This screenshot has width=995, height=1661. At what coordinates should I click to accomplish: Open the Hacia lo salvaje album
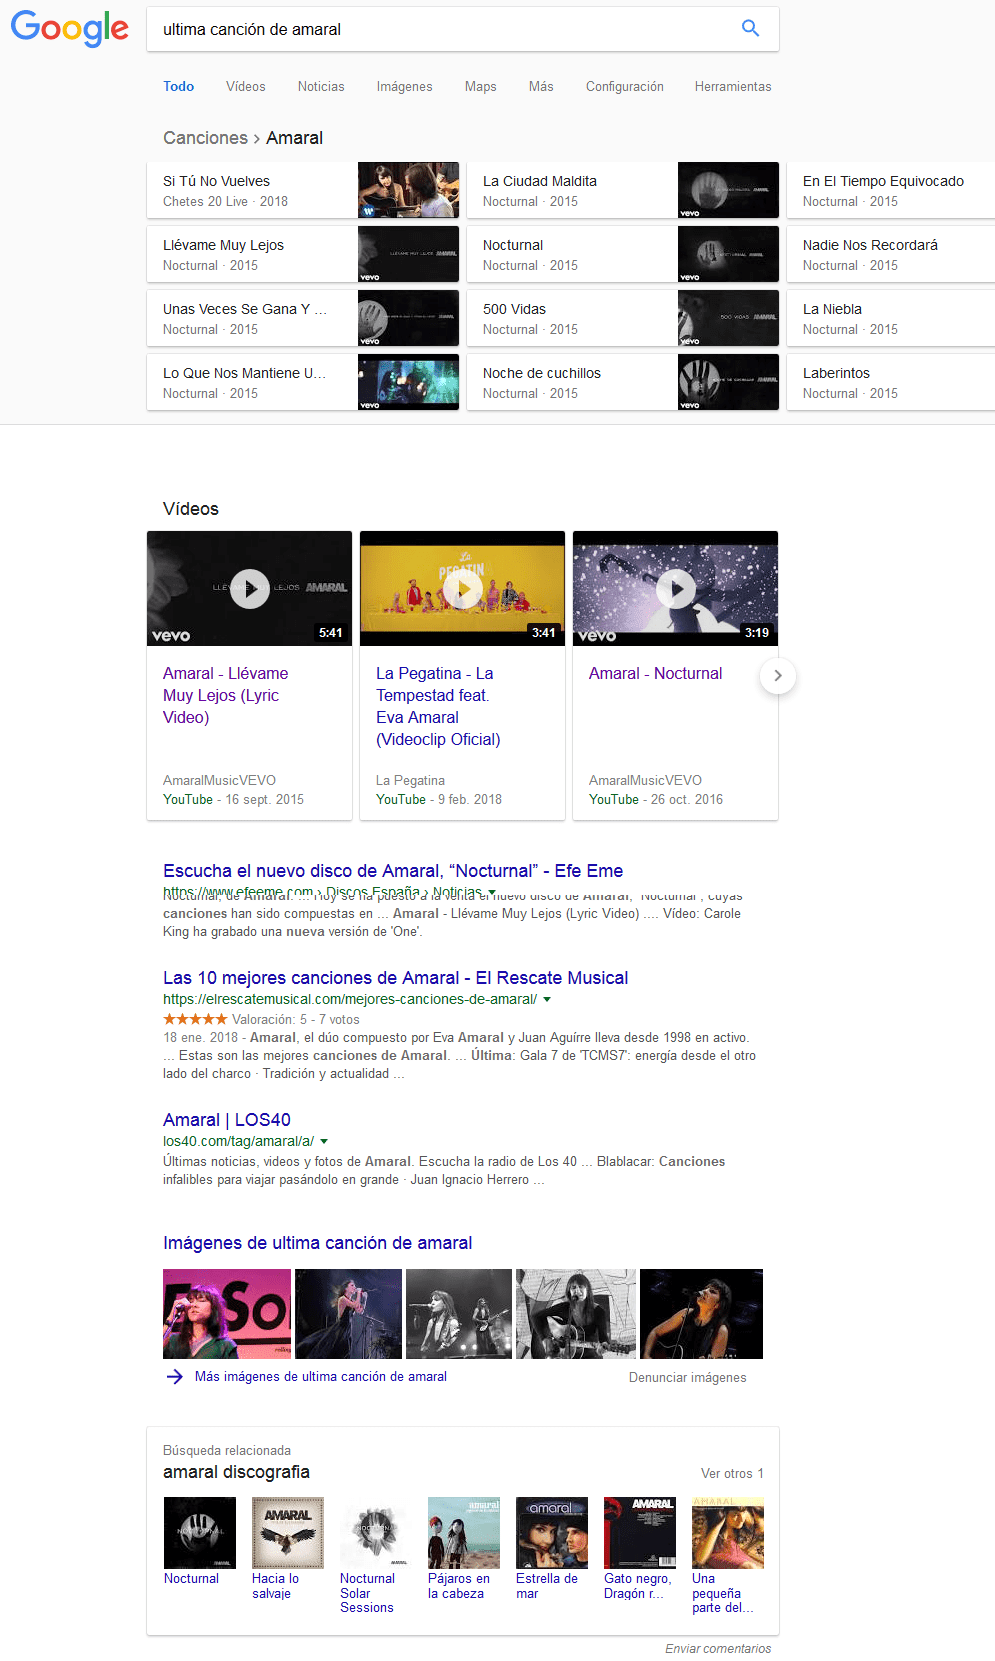(x=288, y=1533)
